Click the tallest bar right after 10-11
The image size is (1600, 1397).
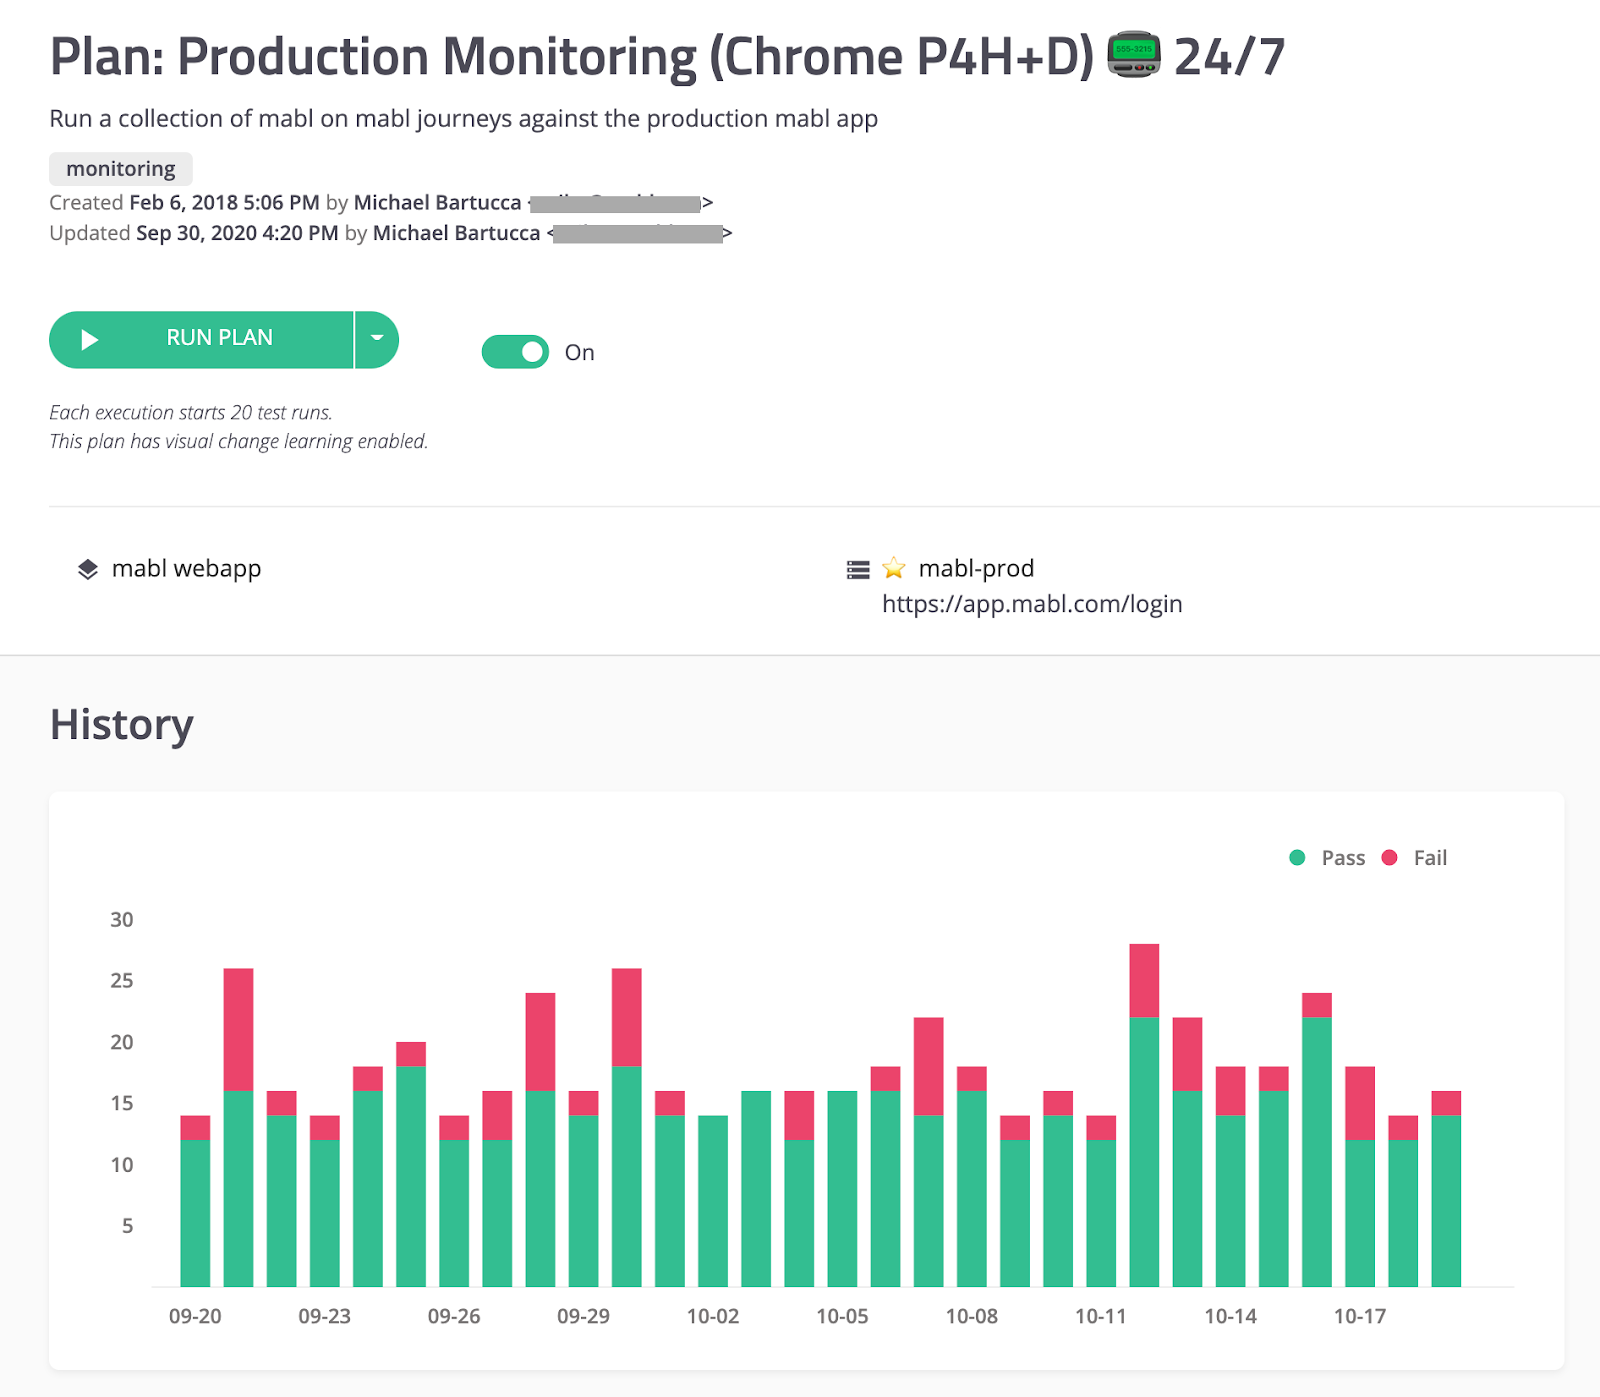pyautogui.click(x=1144, y=1115)
